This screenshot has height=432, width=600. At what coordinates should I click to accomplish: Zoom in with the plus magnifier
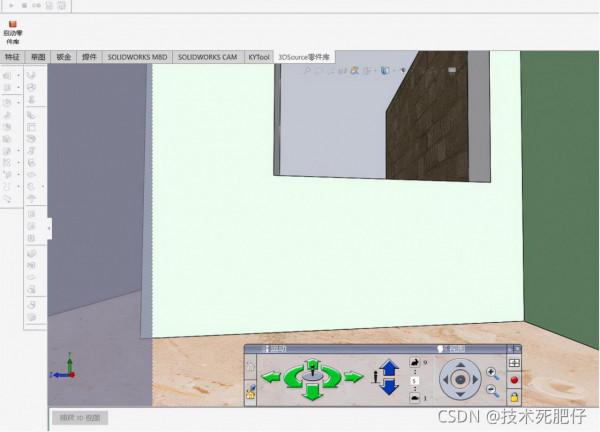(492, 373)
